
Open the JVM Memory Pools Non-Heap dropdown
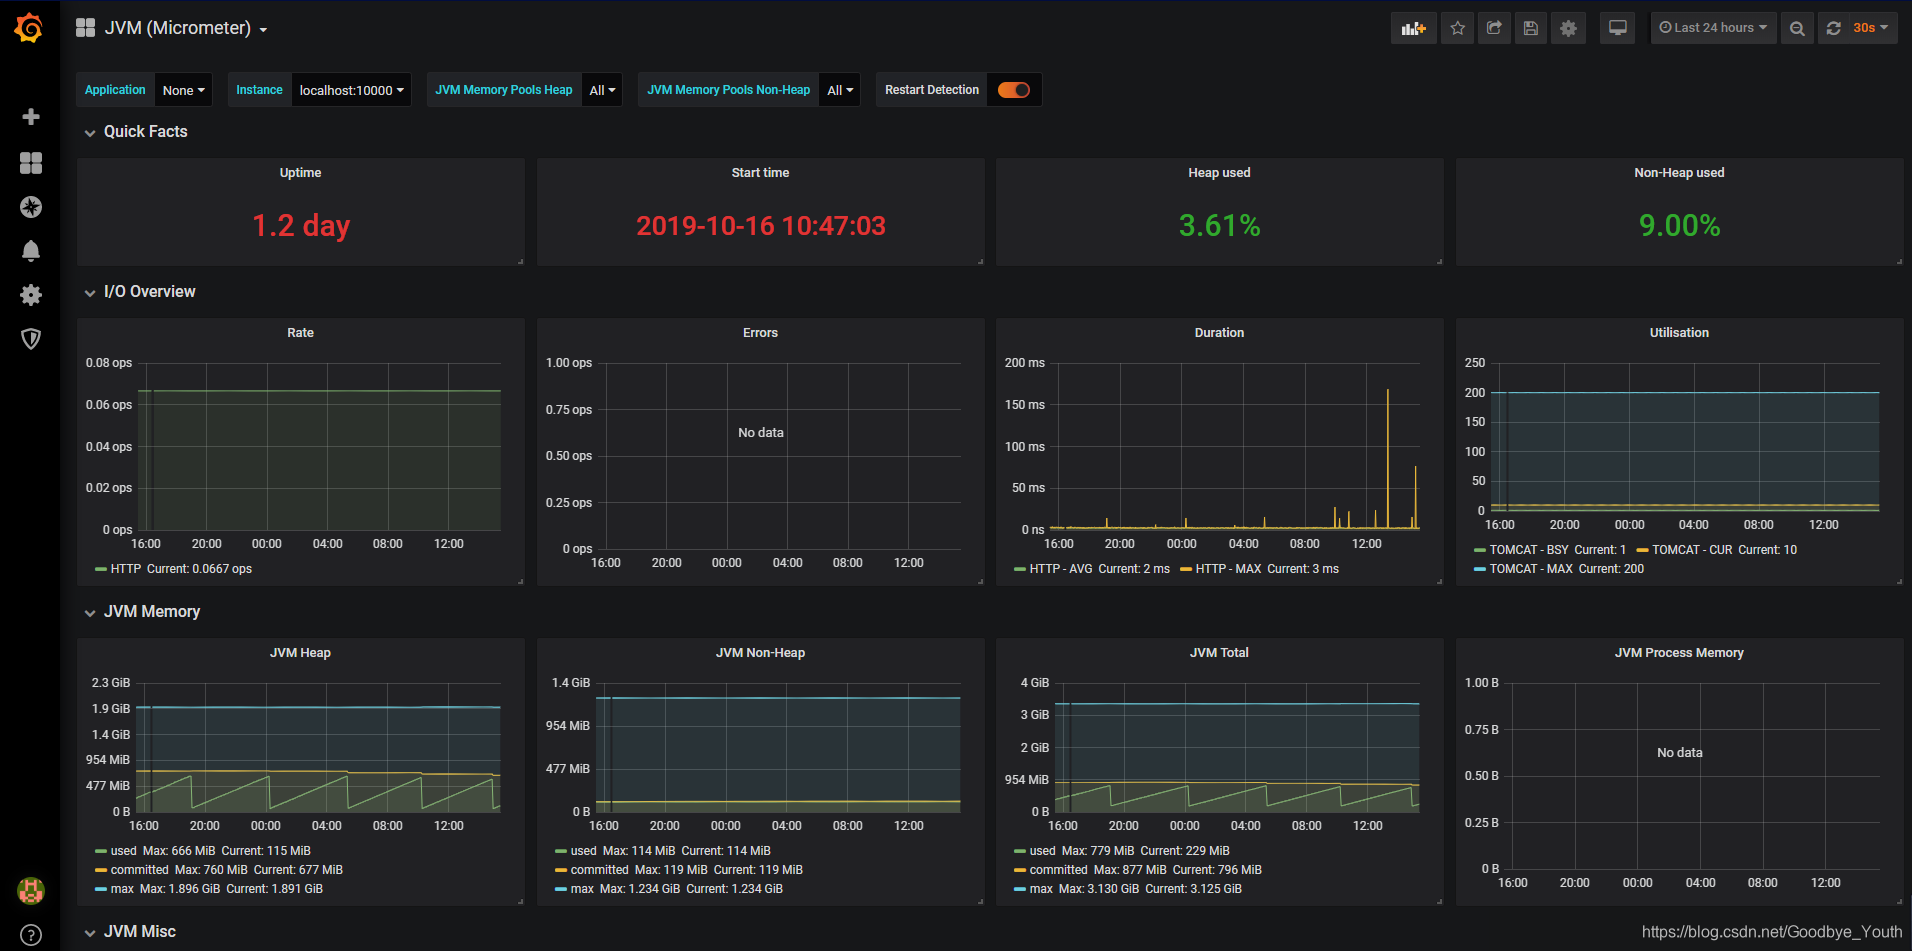point(840,90)
